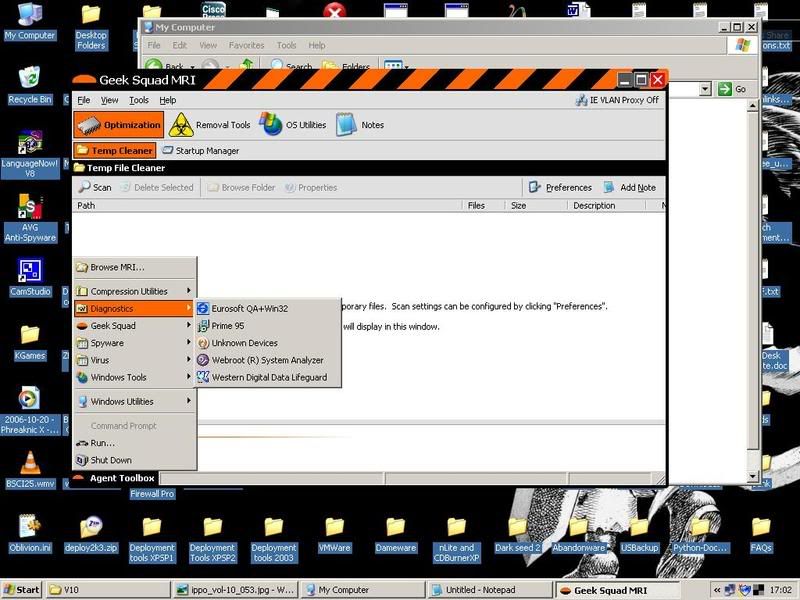Image resolution: width=800 pixels, height=600 pixels.
Task: Open the Tools menu in Geek Squad MRI
Action: click(x=139, y=100)
